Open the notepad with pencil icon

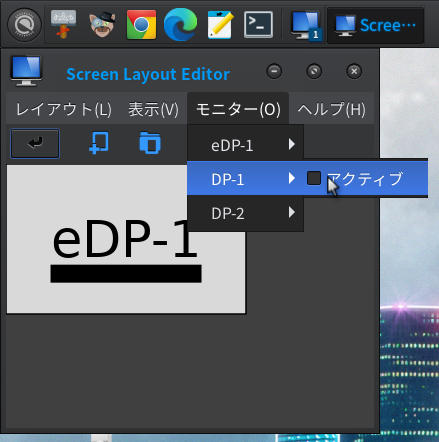point(220,24)
